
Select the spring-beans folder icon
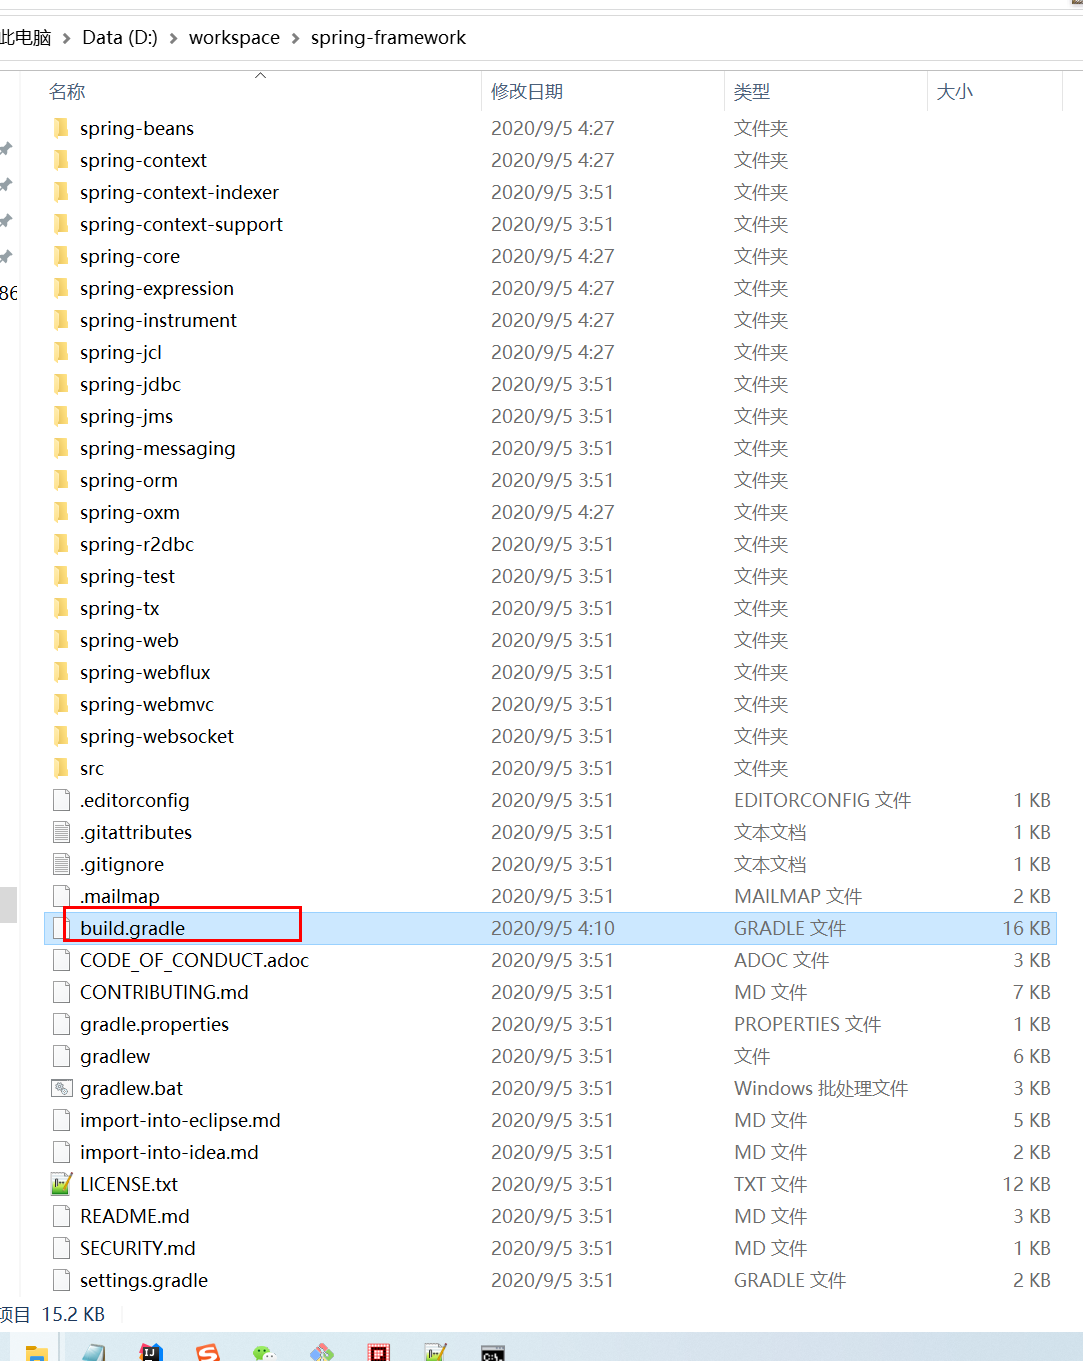[x=61, y=128]
